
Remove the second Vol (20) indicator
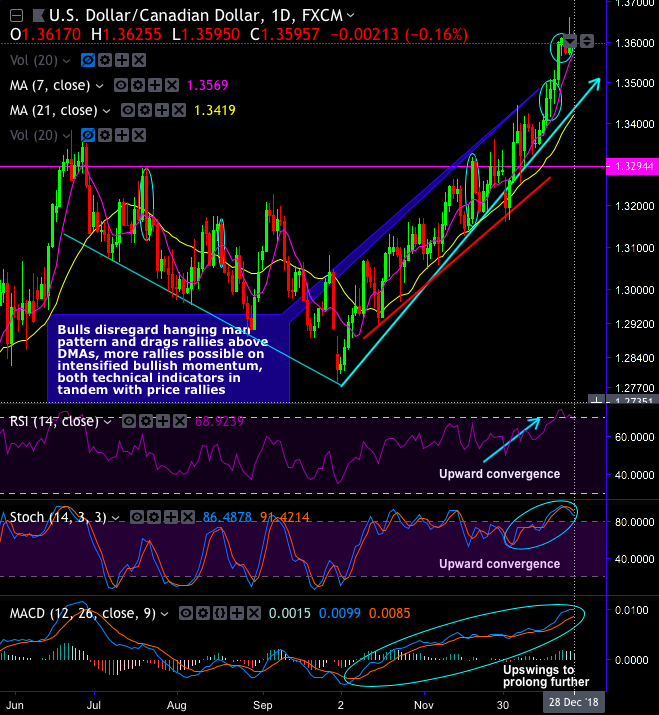(139, 135)
